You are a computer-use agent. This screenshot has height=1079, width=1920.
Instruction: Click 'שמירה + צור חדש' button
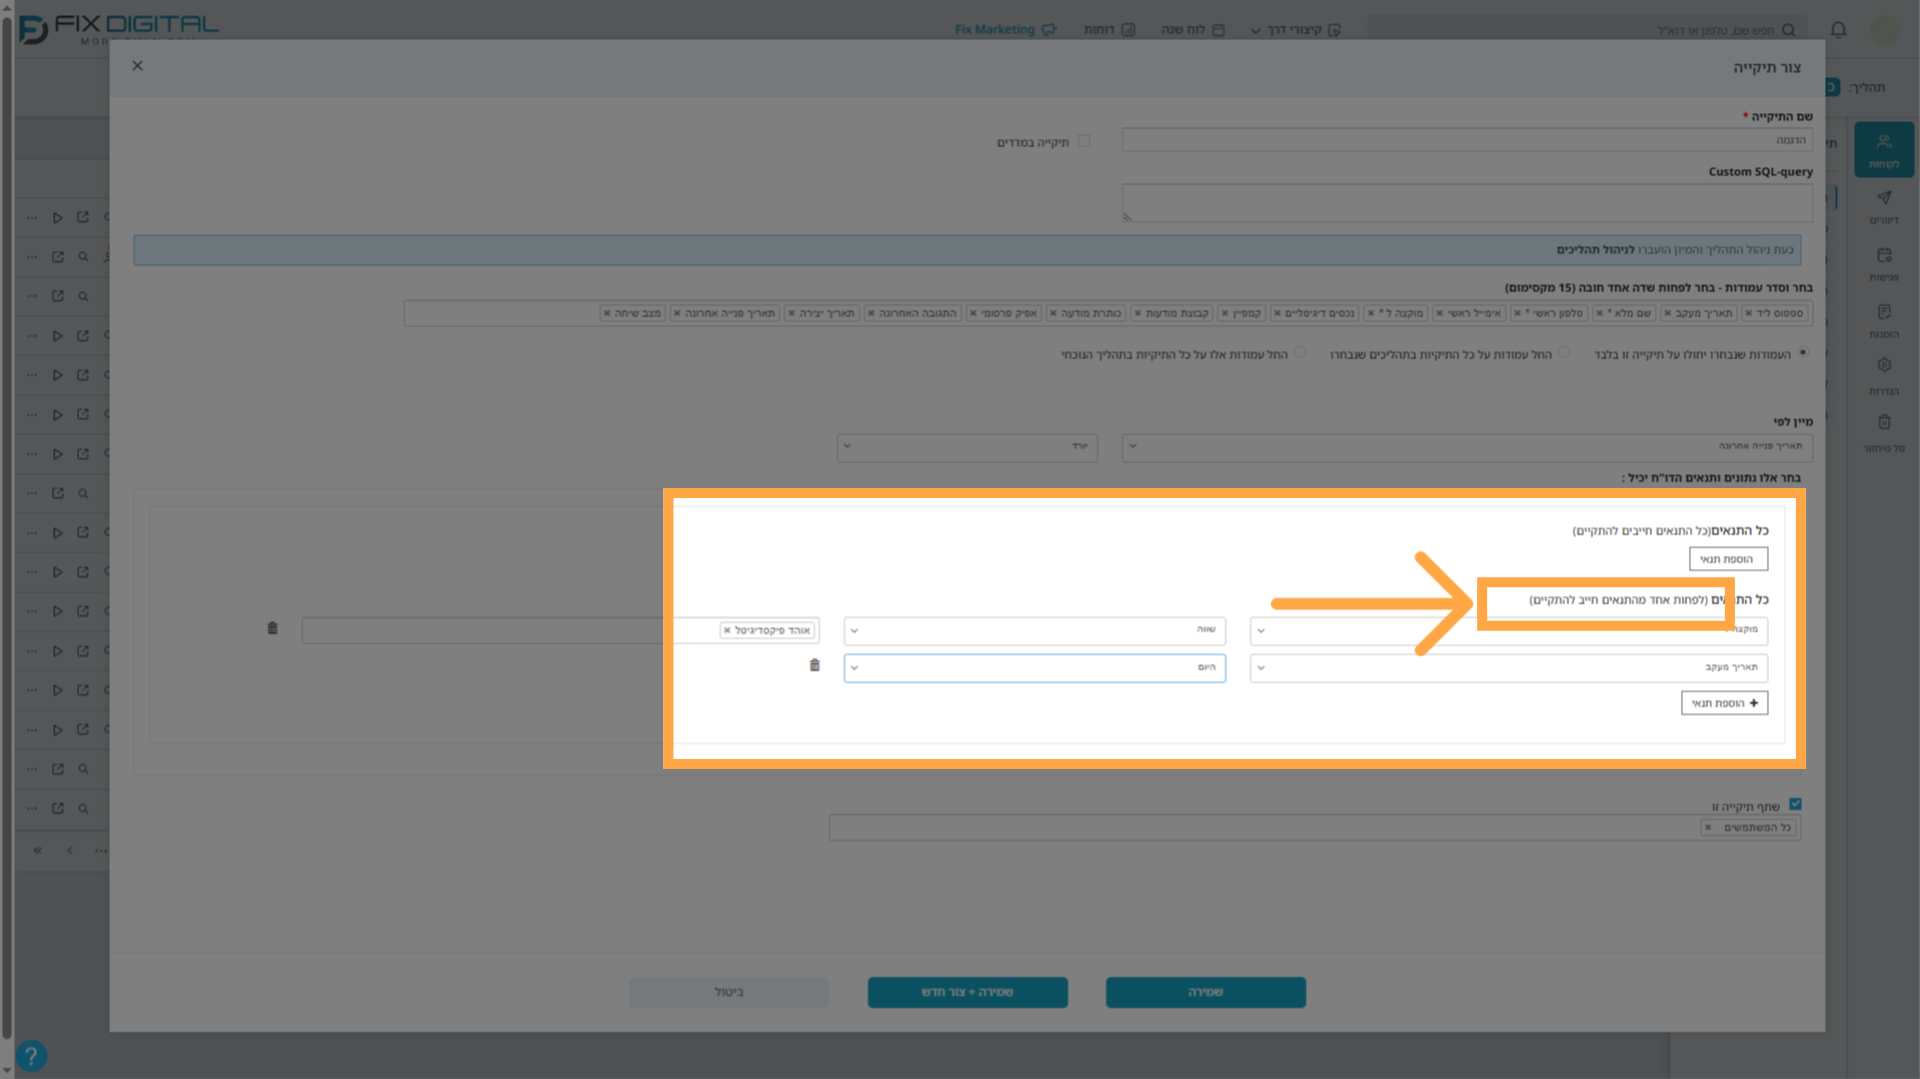click(x=967, y=992)
